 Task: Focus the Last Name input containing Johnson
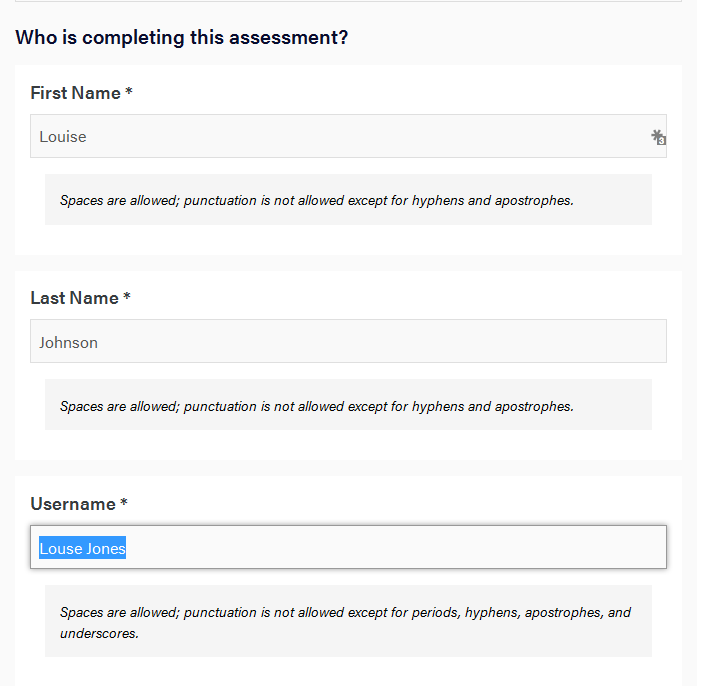(x=348, y=341)
